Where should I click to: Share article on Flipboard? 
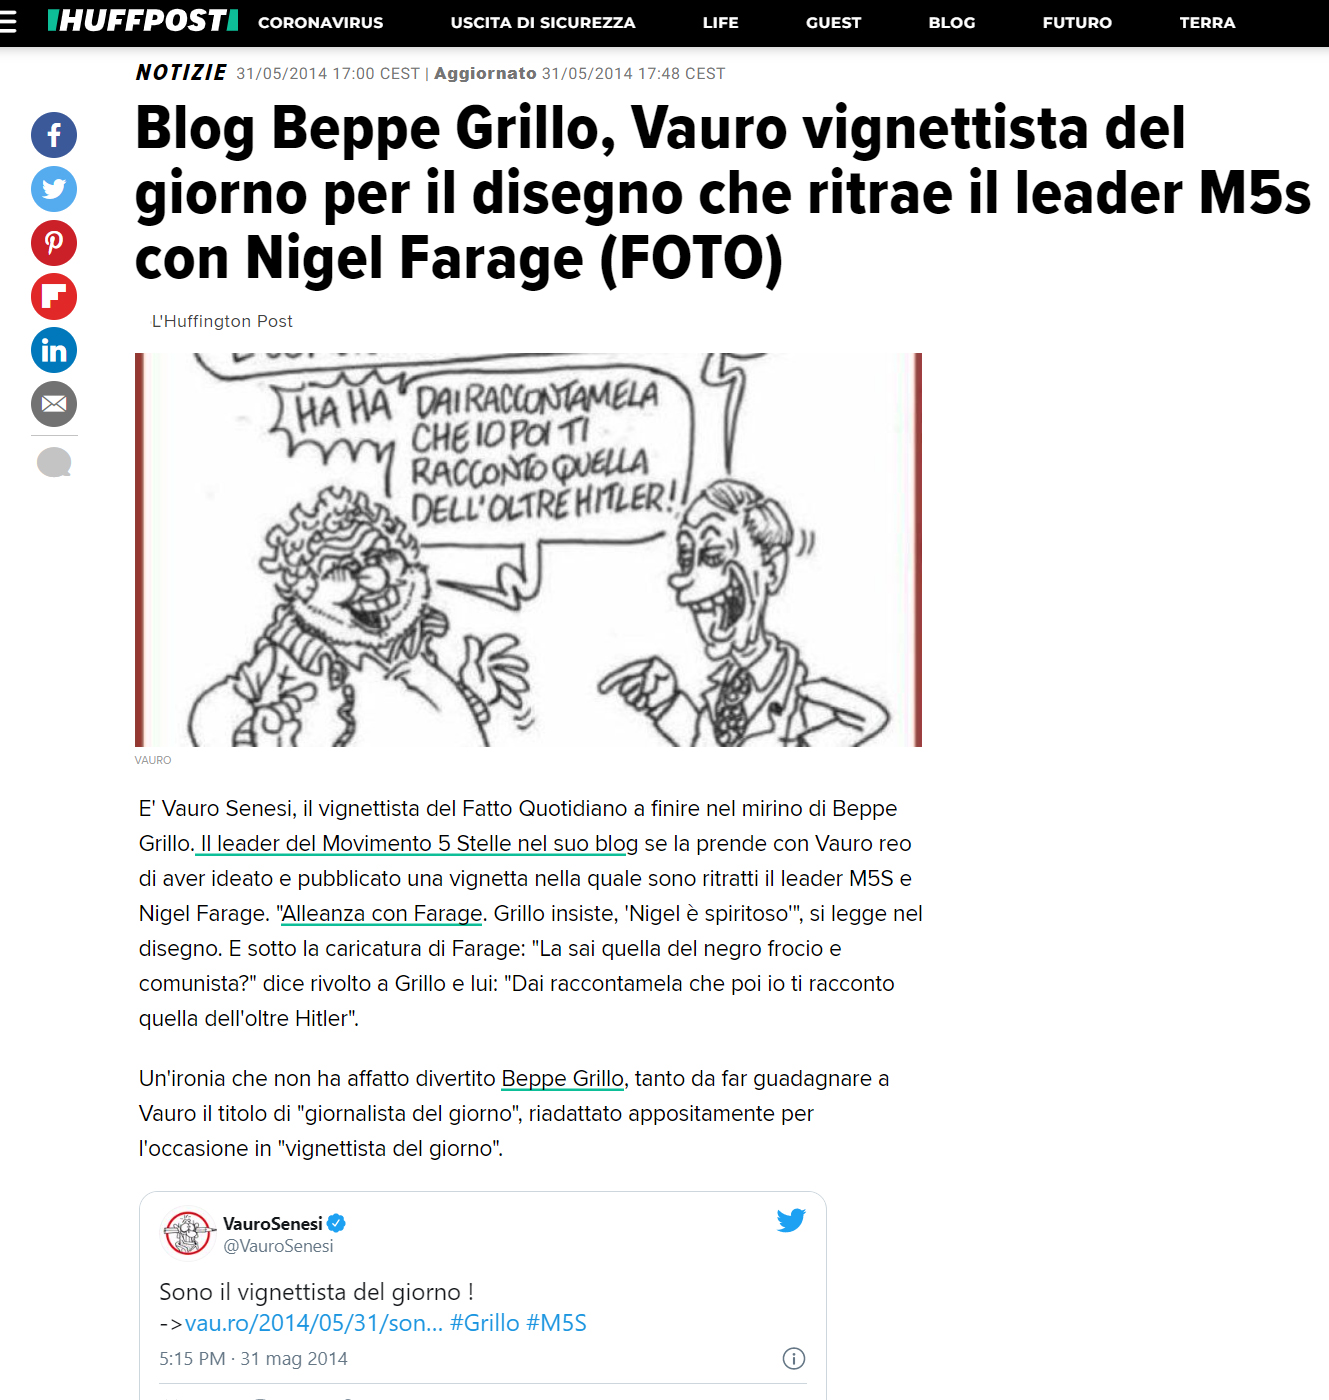click(x=54, y=297)
